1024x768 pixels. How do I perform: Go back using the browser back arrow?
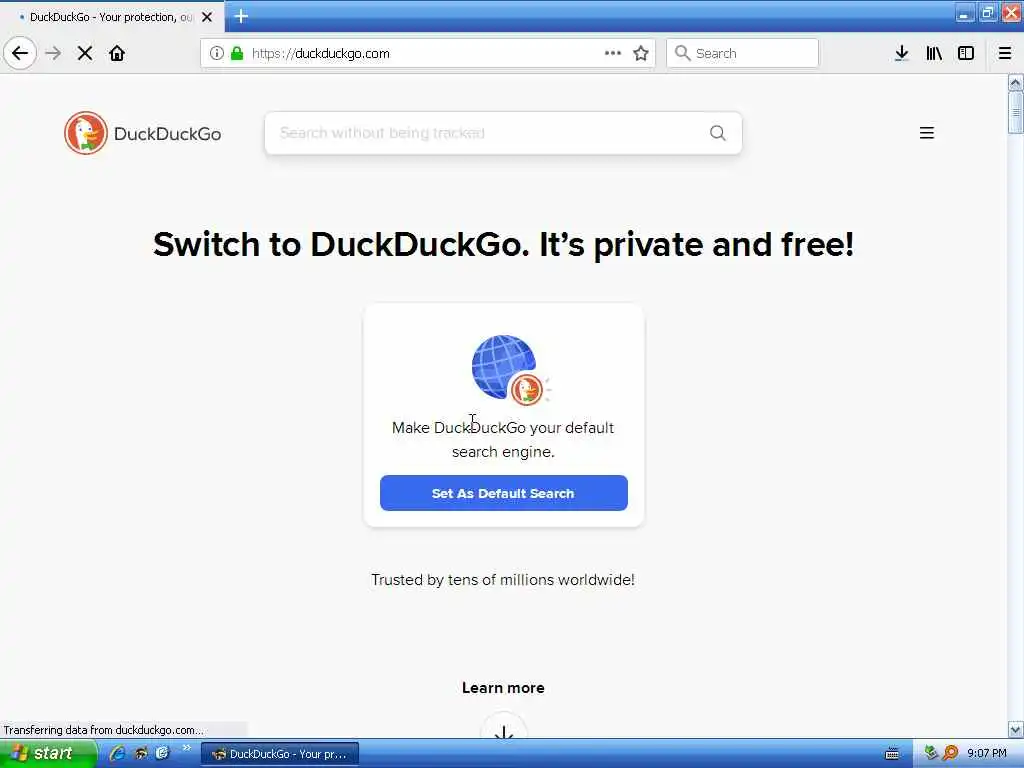point(20,53)
